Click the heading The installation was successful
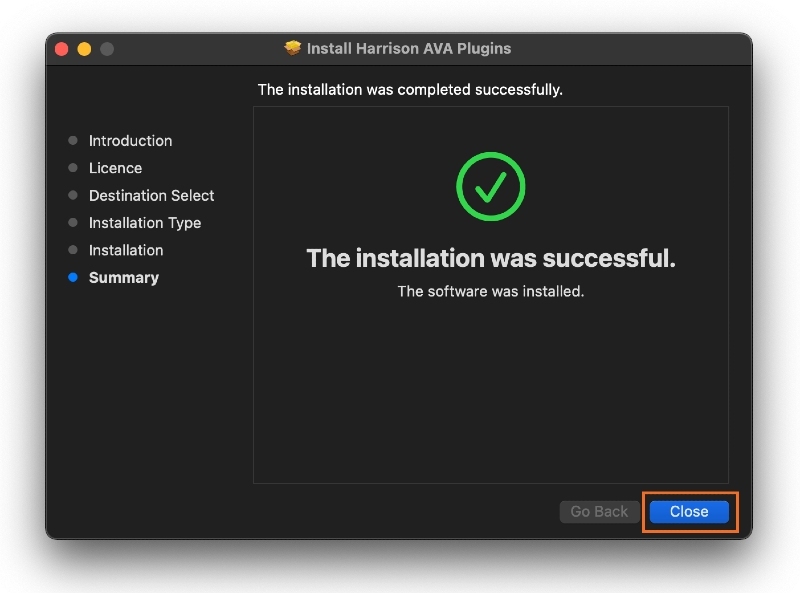This screenshot has width=800, height=593. pyautogui.click(x=491, y=258)
